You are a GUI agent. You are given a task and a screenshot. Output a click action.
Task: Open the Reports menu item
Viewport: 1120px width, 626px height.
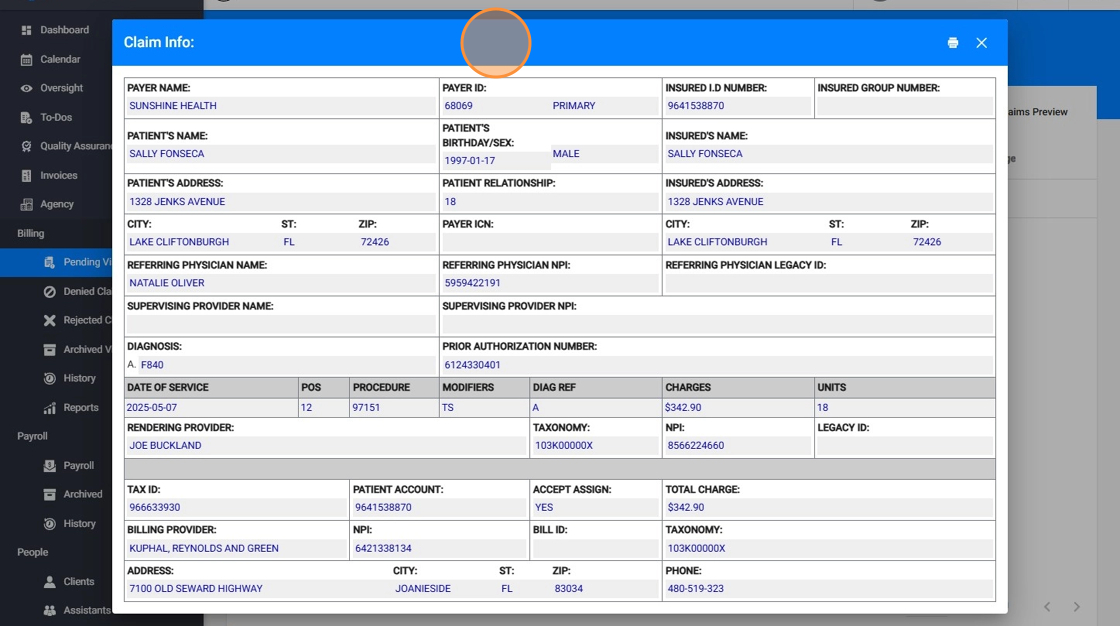pos(81,407)
